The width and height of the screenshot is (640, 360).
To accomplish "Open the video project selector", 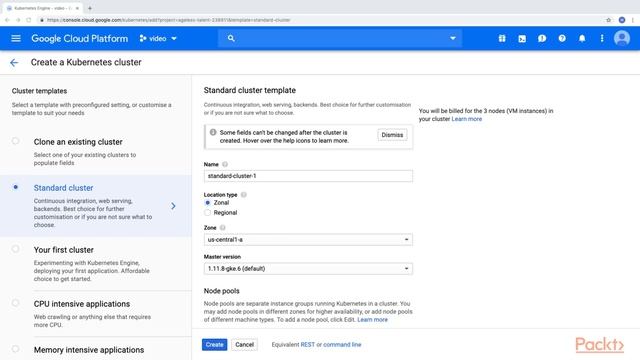I will coord(158,38).
